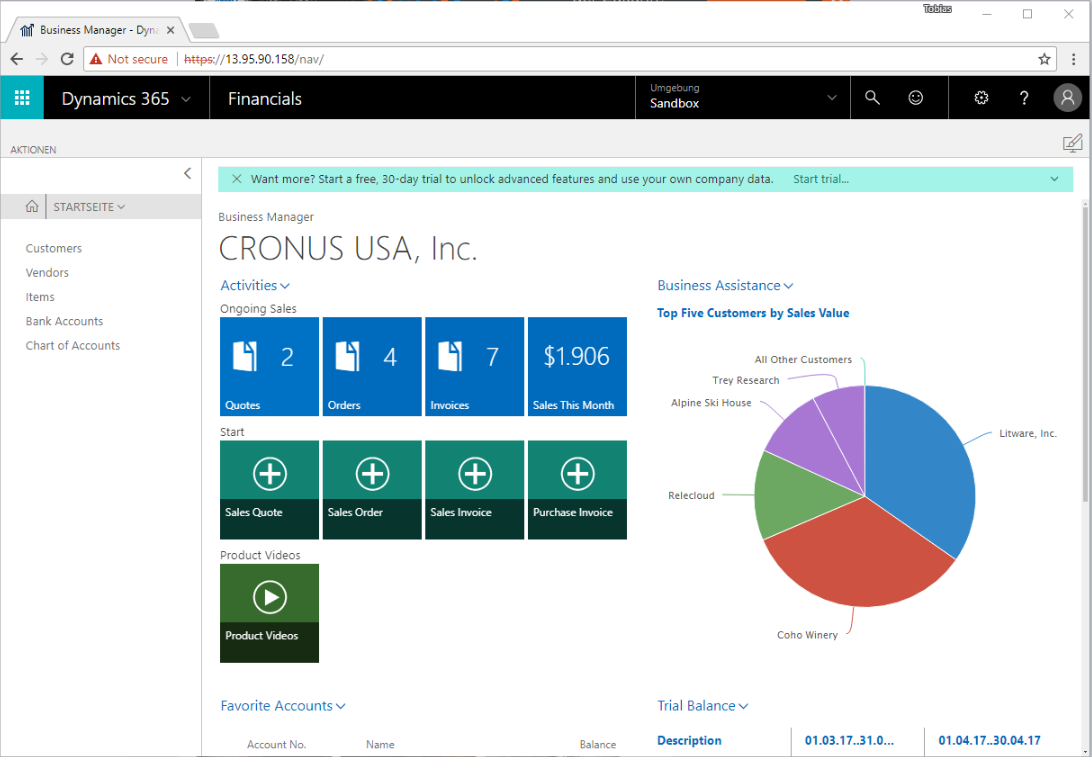Open the user profile avatar
Image resolution: width=1092 pixels, height=757 pixels.
[1067, 98]
